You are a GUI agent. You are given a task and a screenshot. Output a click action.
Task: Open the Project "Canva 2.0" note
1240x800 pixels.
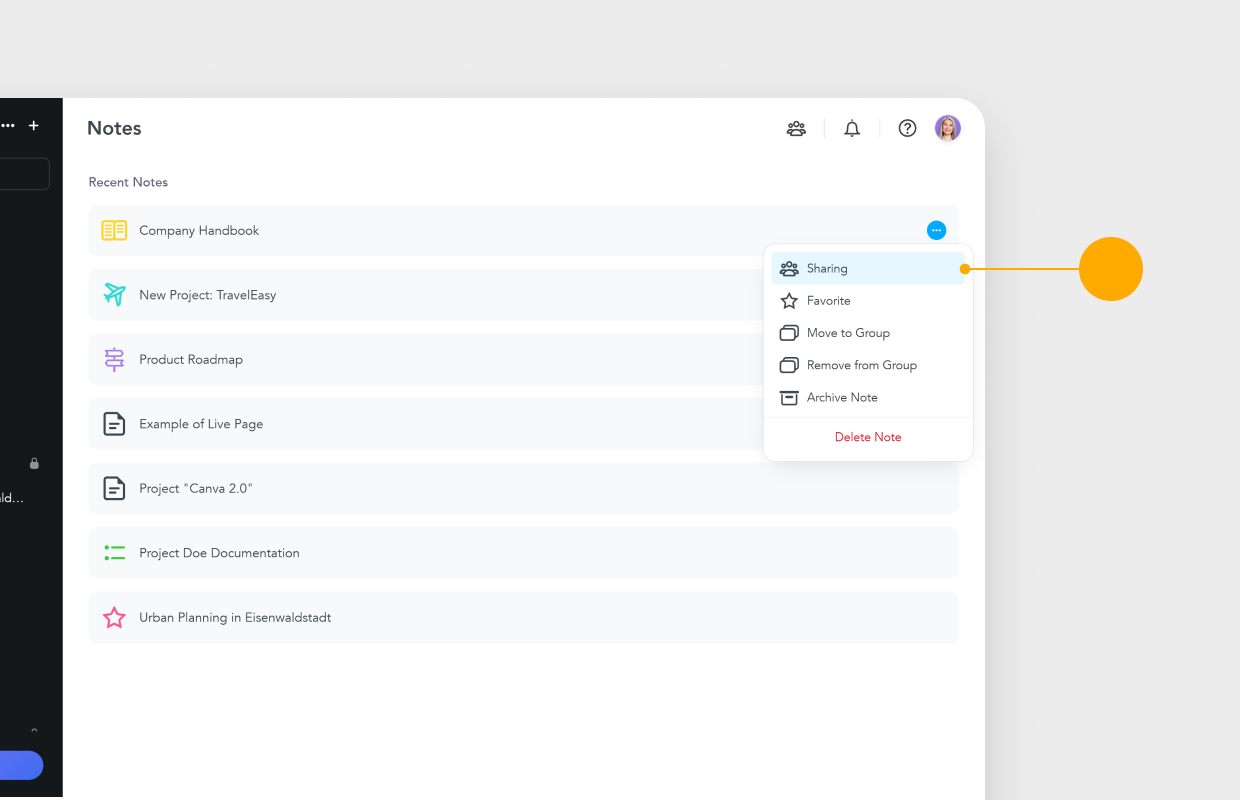pyautogui.click(x=523, y=489)
